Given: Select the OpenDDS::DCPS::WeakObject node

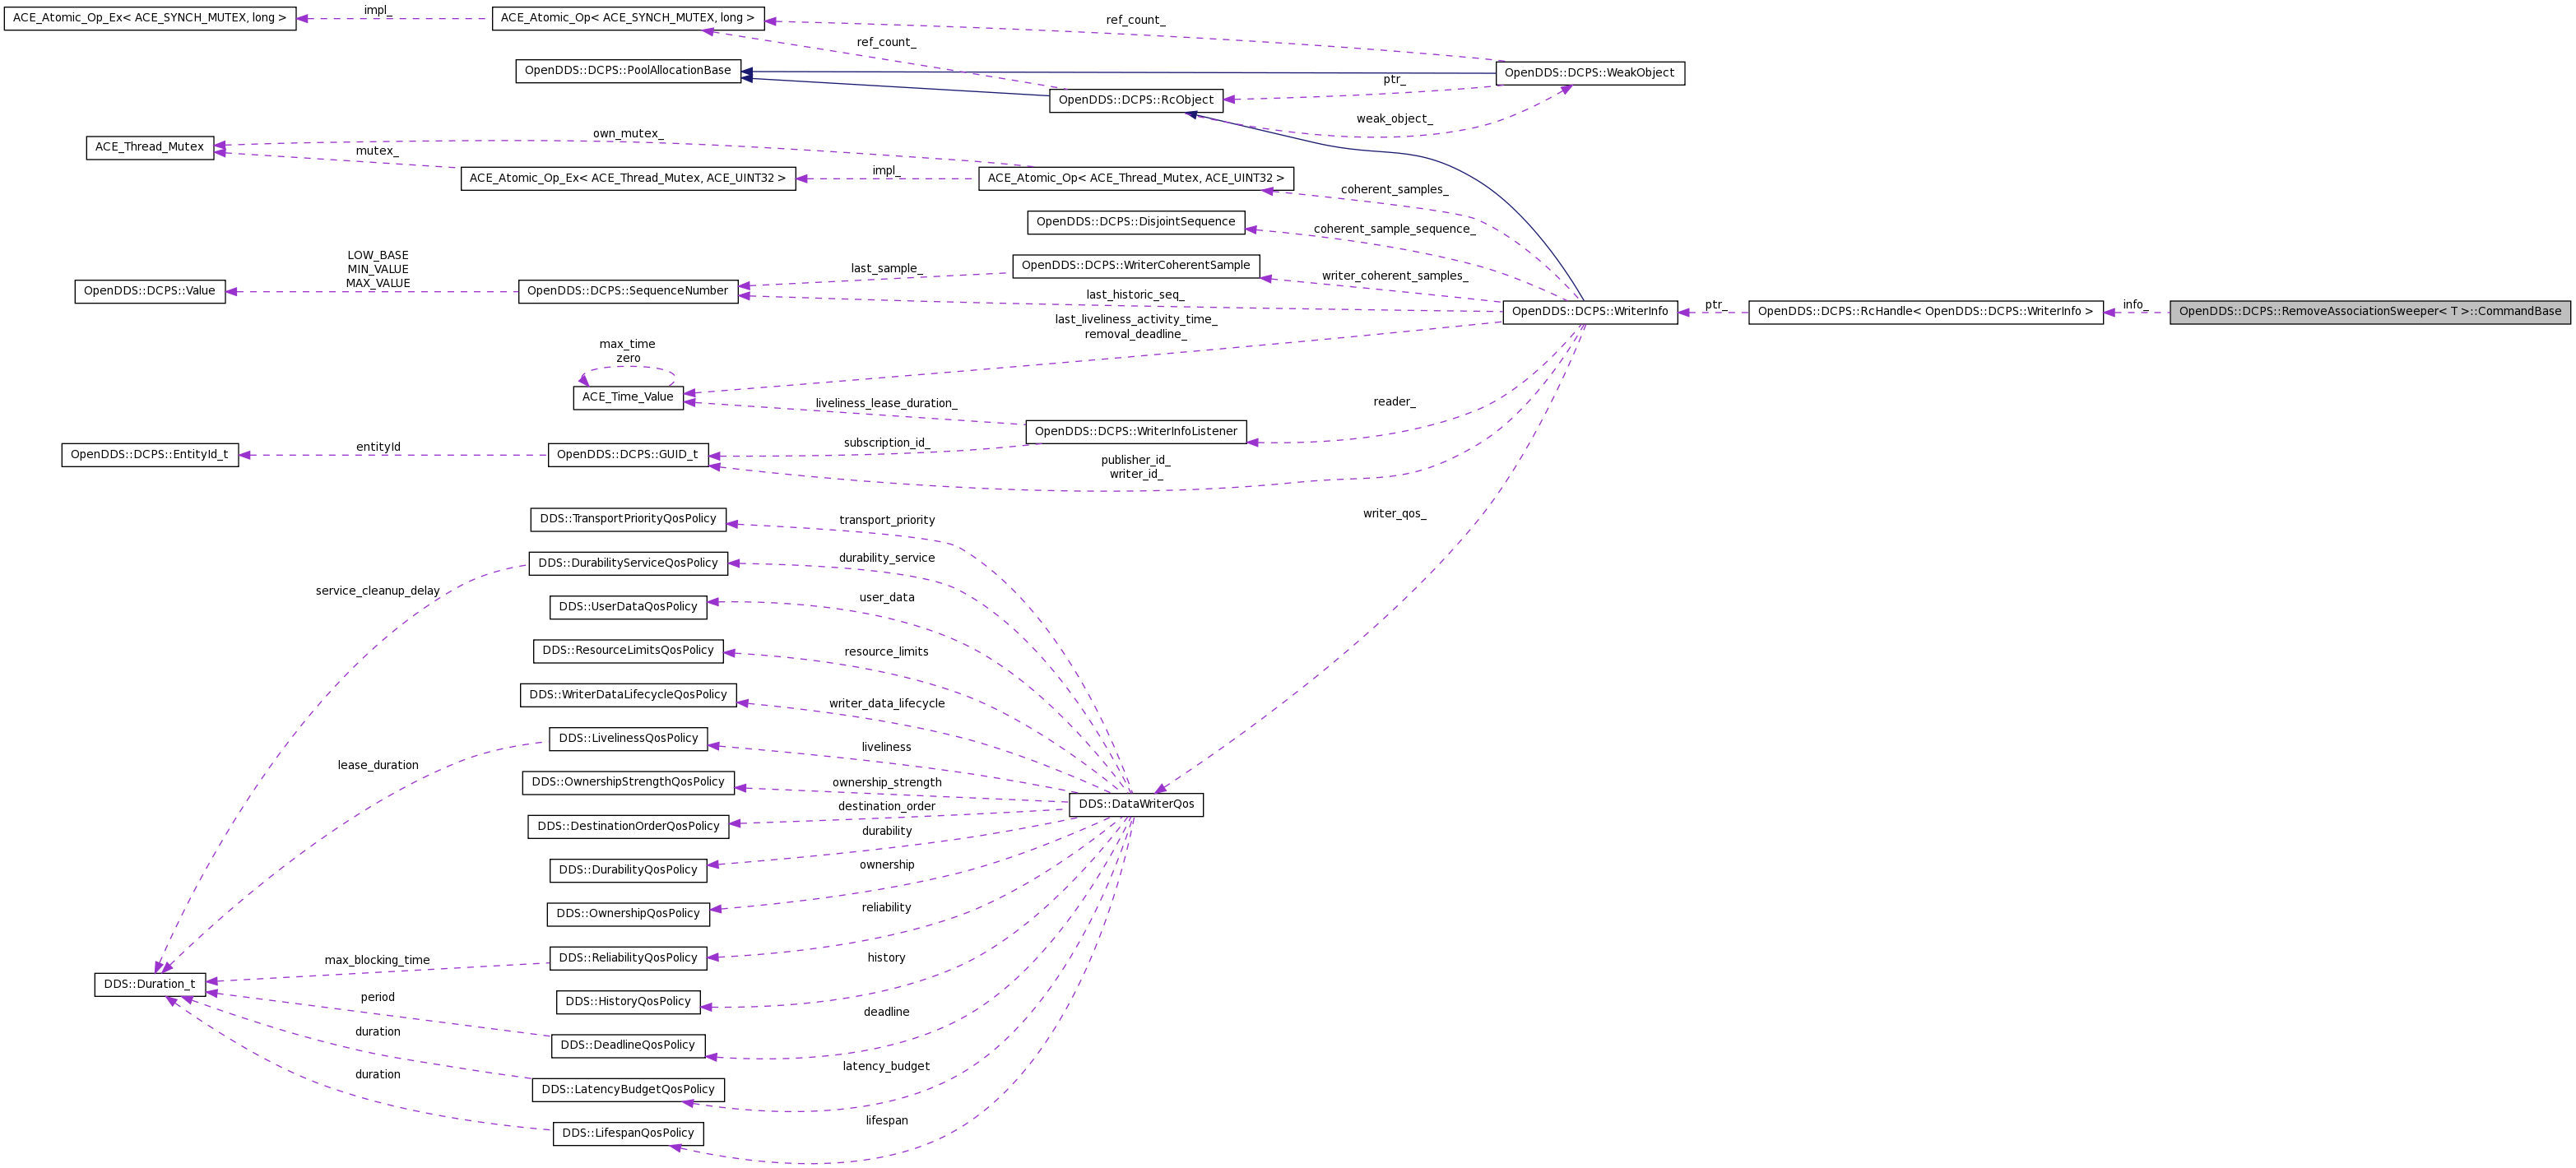Looking at the screenshot, I should 1590,73.
